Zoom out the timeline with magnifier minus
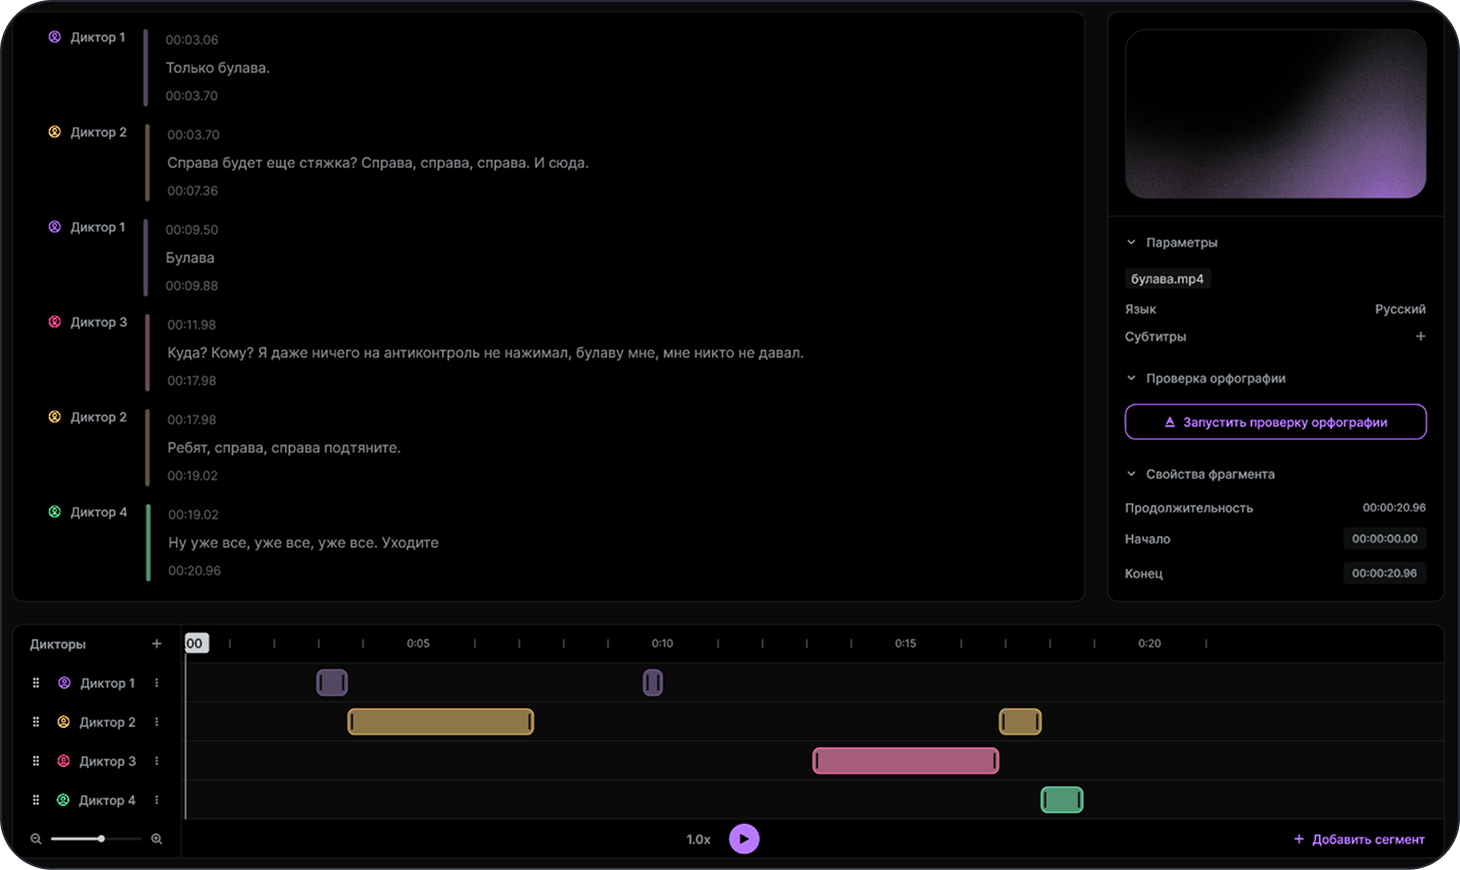Viewport: 1460px width, 870px height. pyautogui.click(x=36, y=839)
